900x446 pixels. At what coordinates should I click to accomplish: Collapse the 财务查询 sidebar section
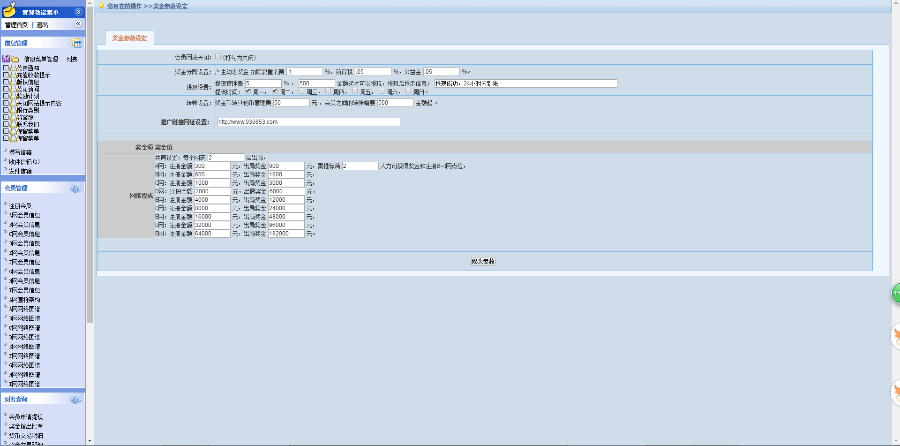point(75,397)
